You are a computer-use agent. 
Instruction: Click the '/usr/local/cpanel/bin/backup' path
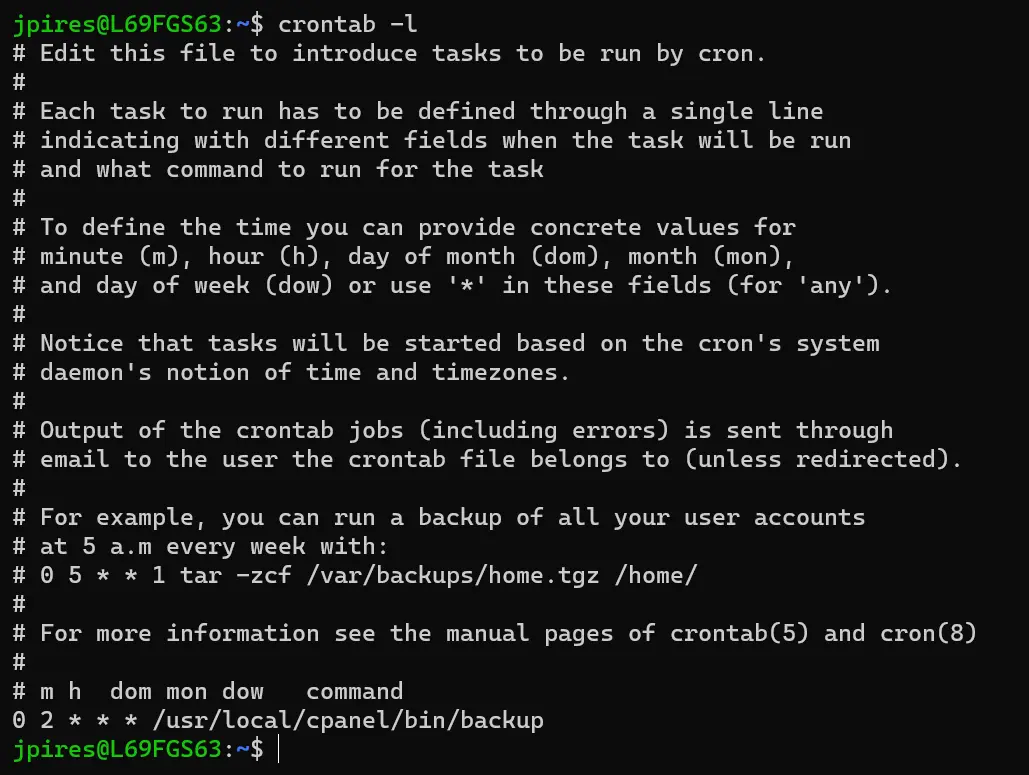coord(348,720)
